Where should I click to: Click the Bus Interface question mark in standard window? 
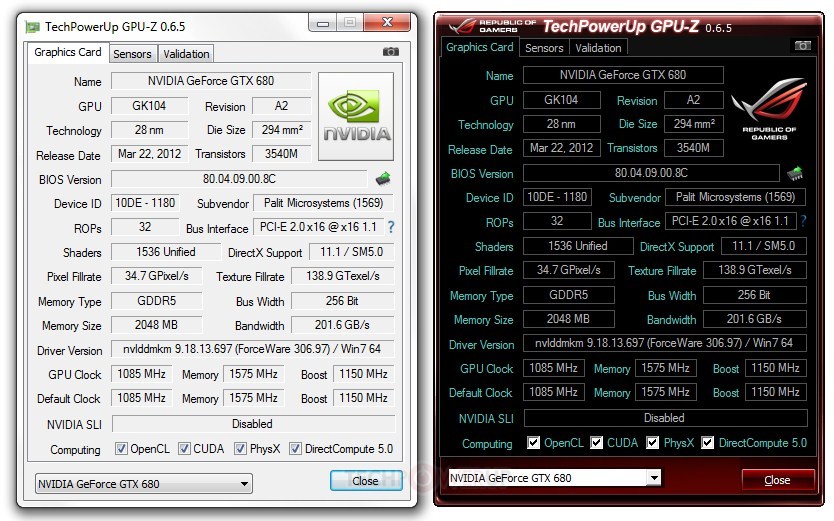(x=391, y=227)
